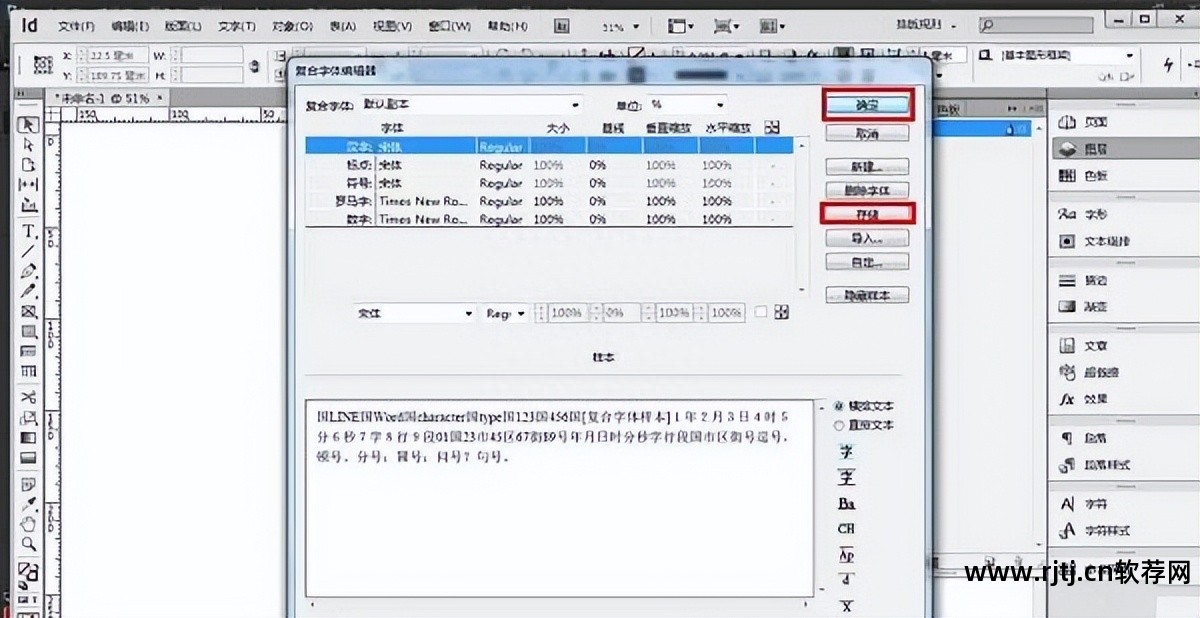Screen dimensions: 1200x618
Task: Open the 单位 units (%) dropdown
Action: tap(688, 104)
